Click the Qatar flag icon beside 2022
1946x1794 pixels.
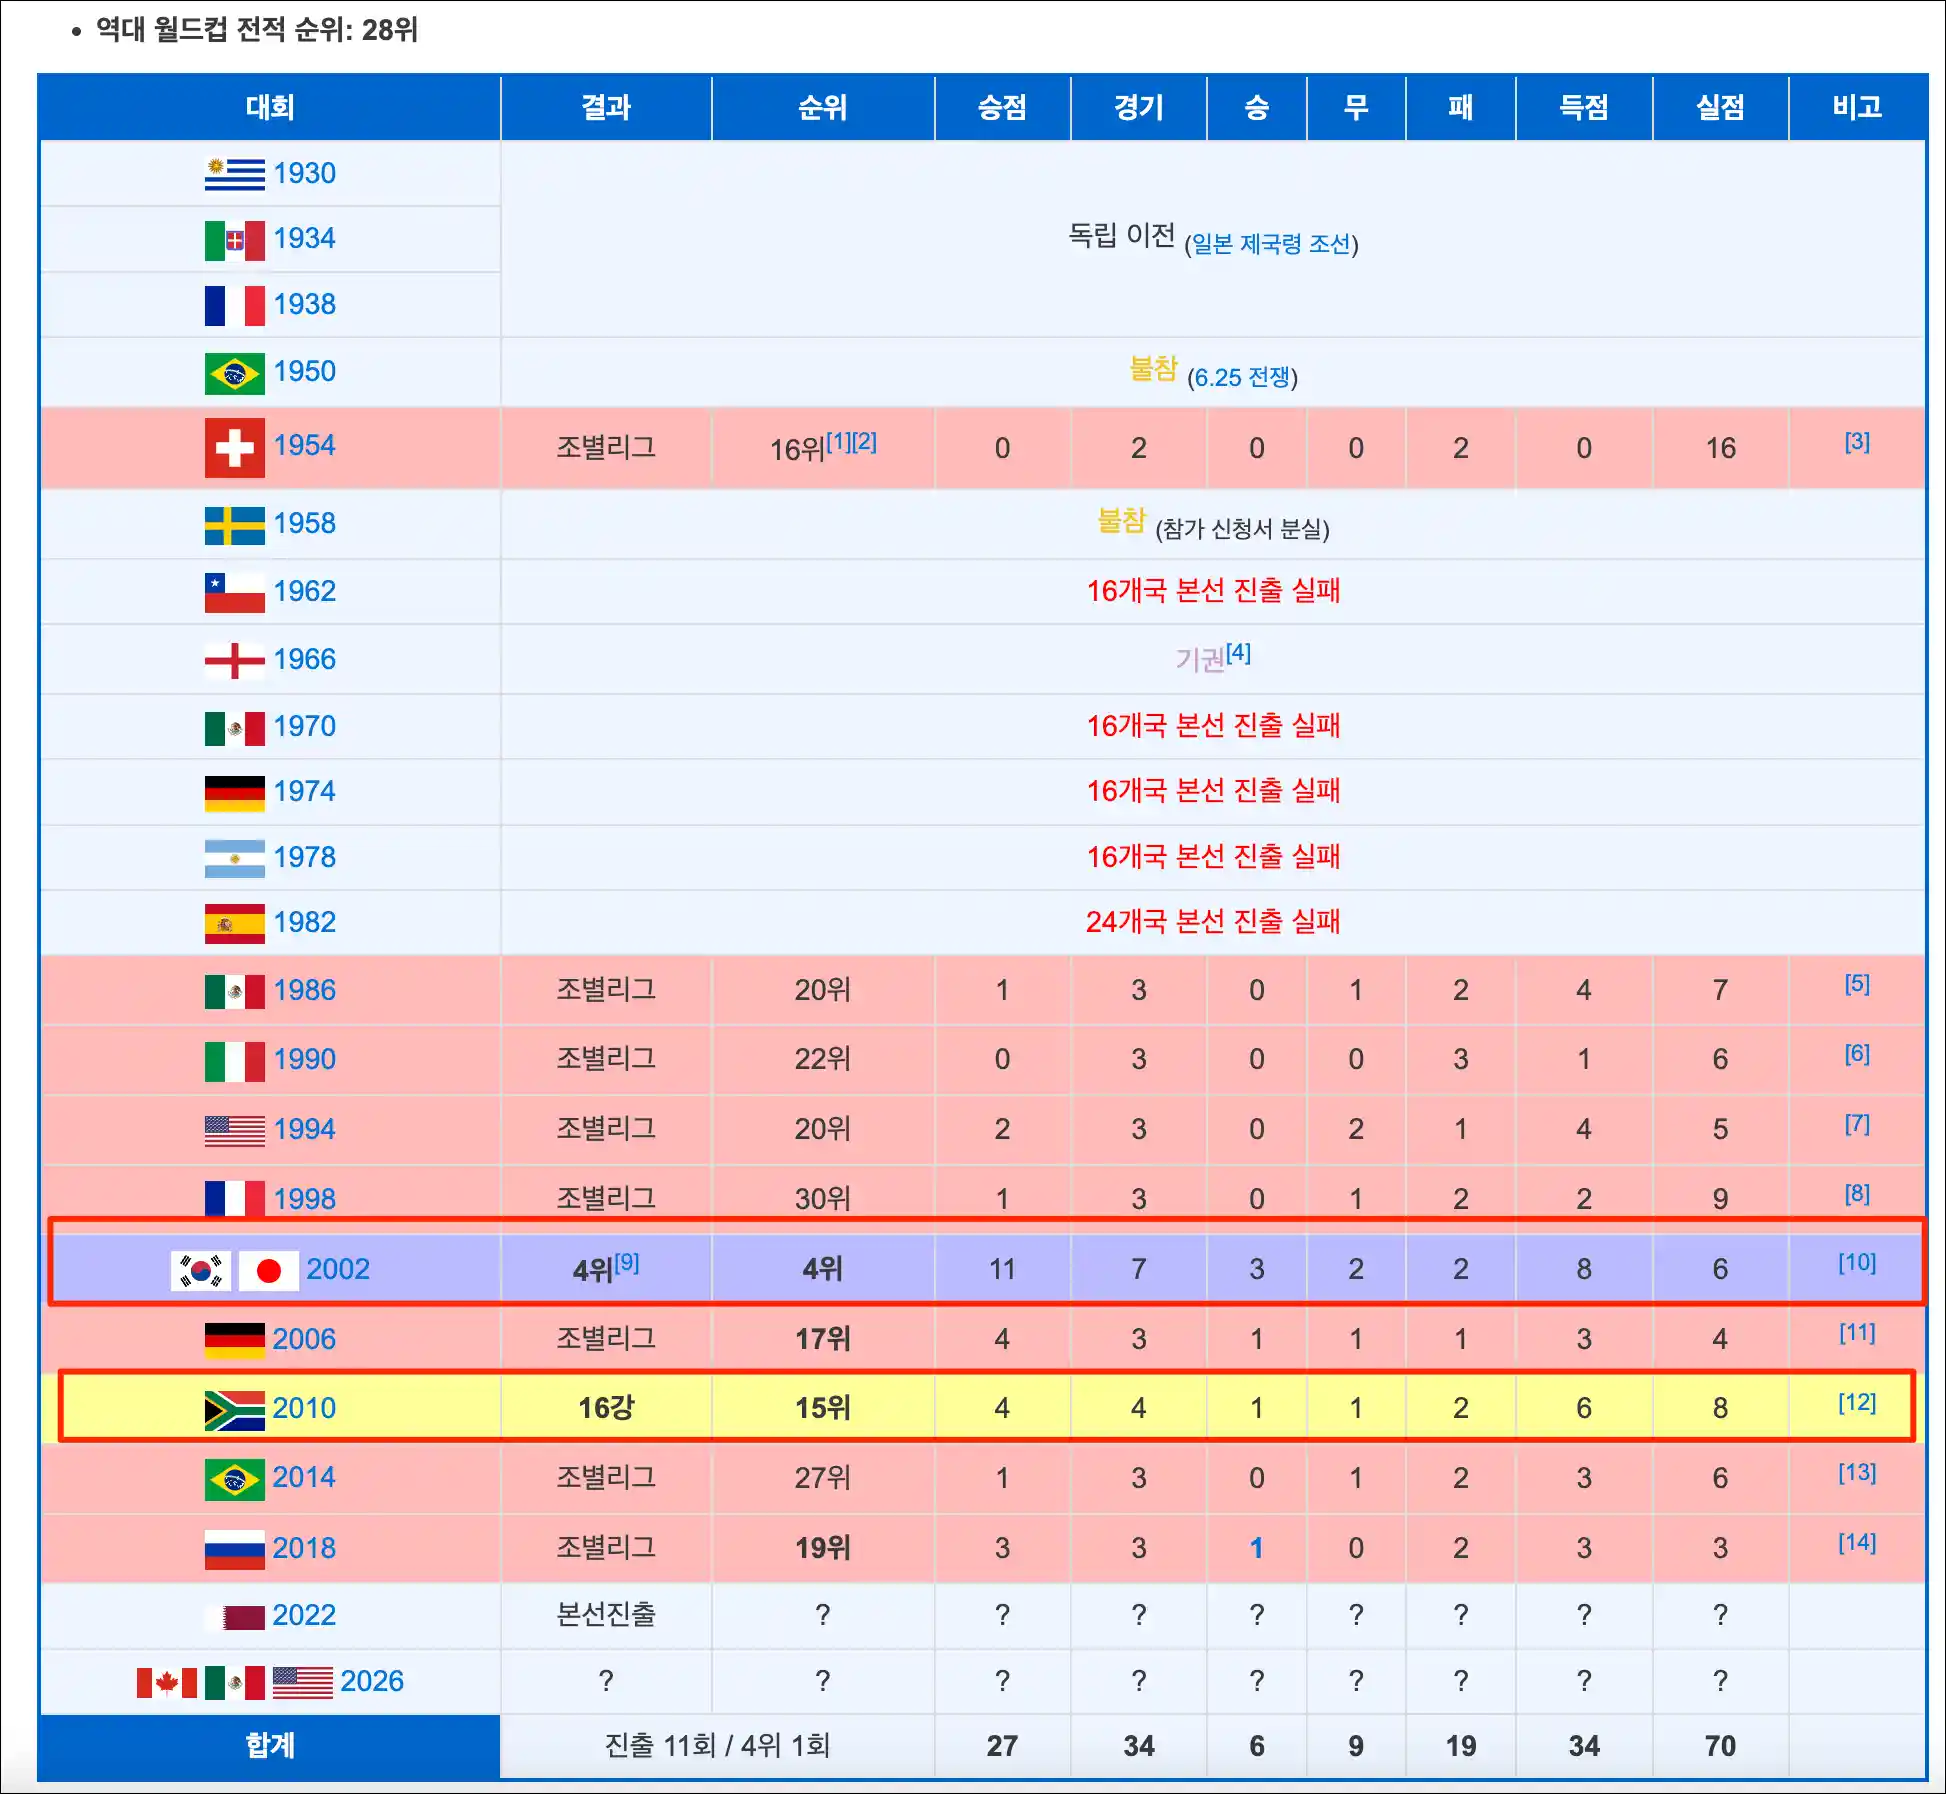click(234, 1617)
